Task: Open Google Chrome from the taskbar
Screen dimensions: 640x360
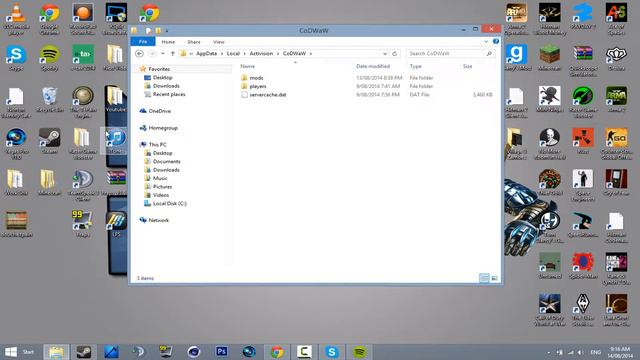Action: pyautogui.click(x=277, y=351)
